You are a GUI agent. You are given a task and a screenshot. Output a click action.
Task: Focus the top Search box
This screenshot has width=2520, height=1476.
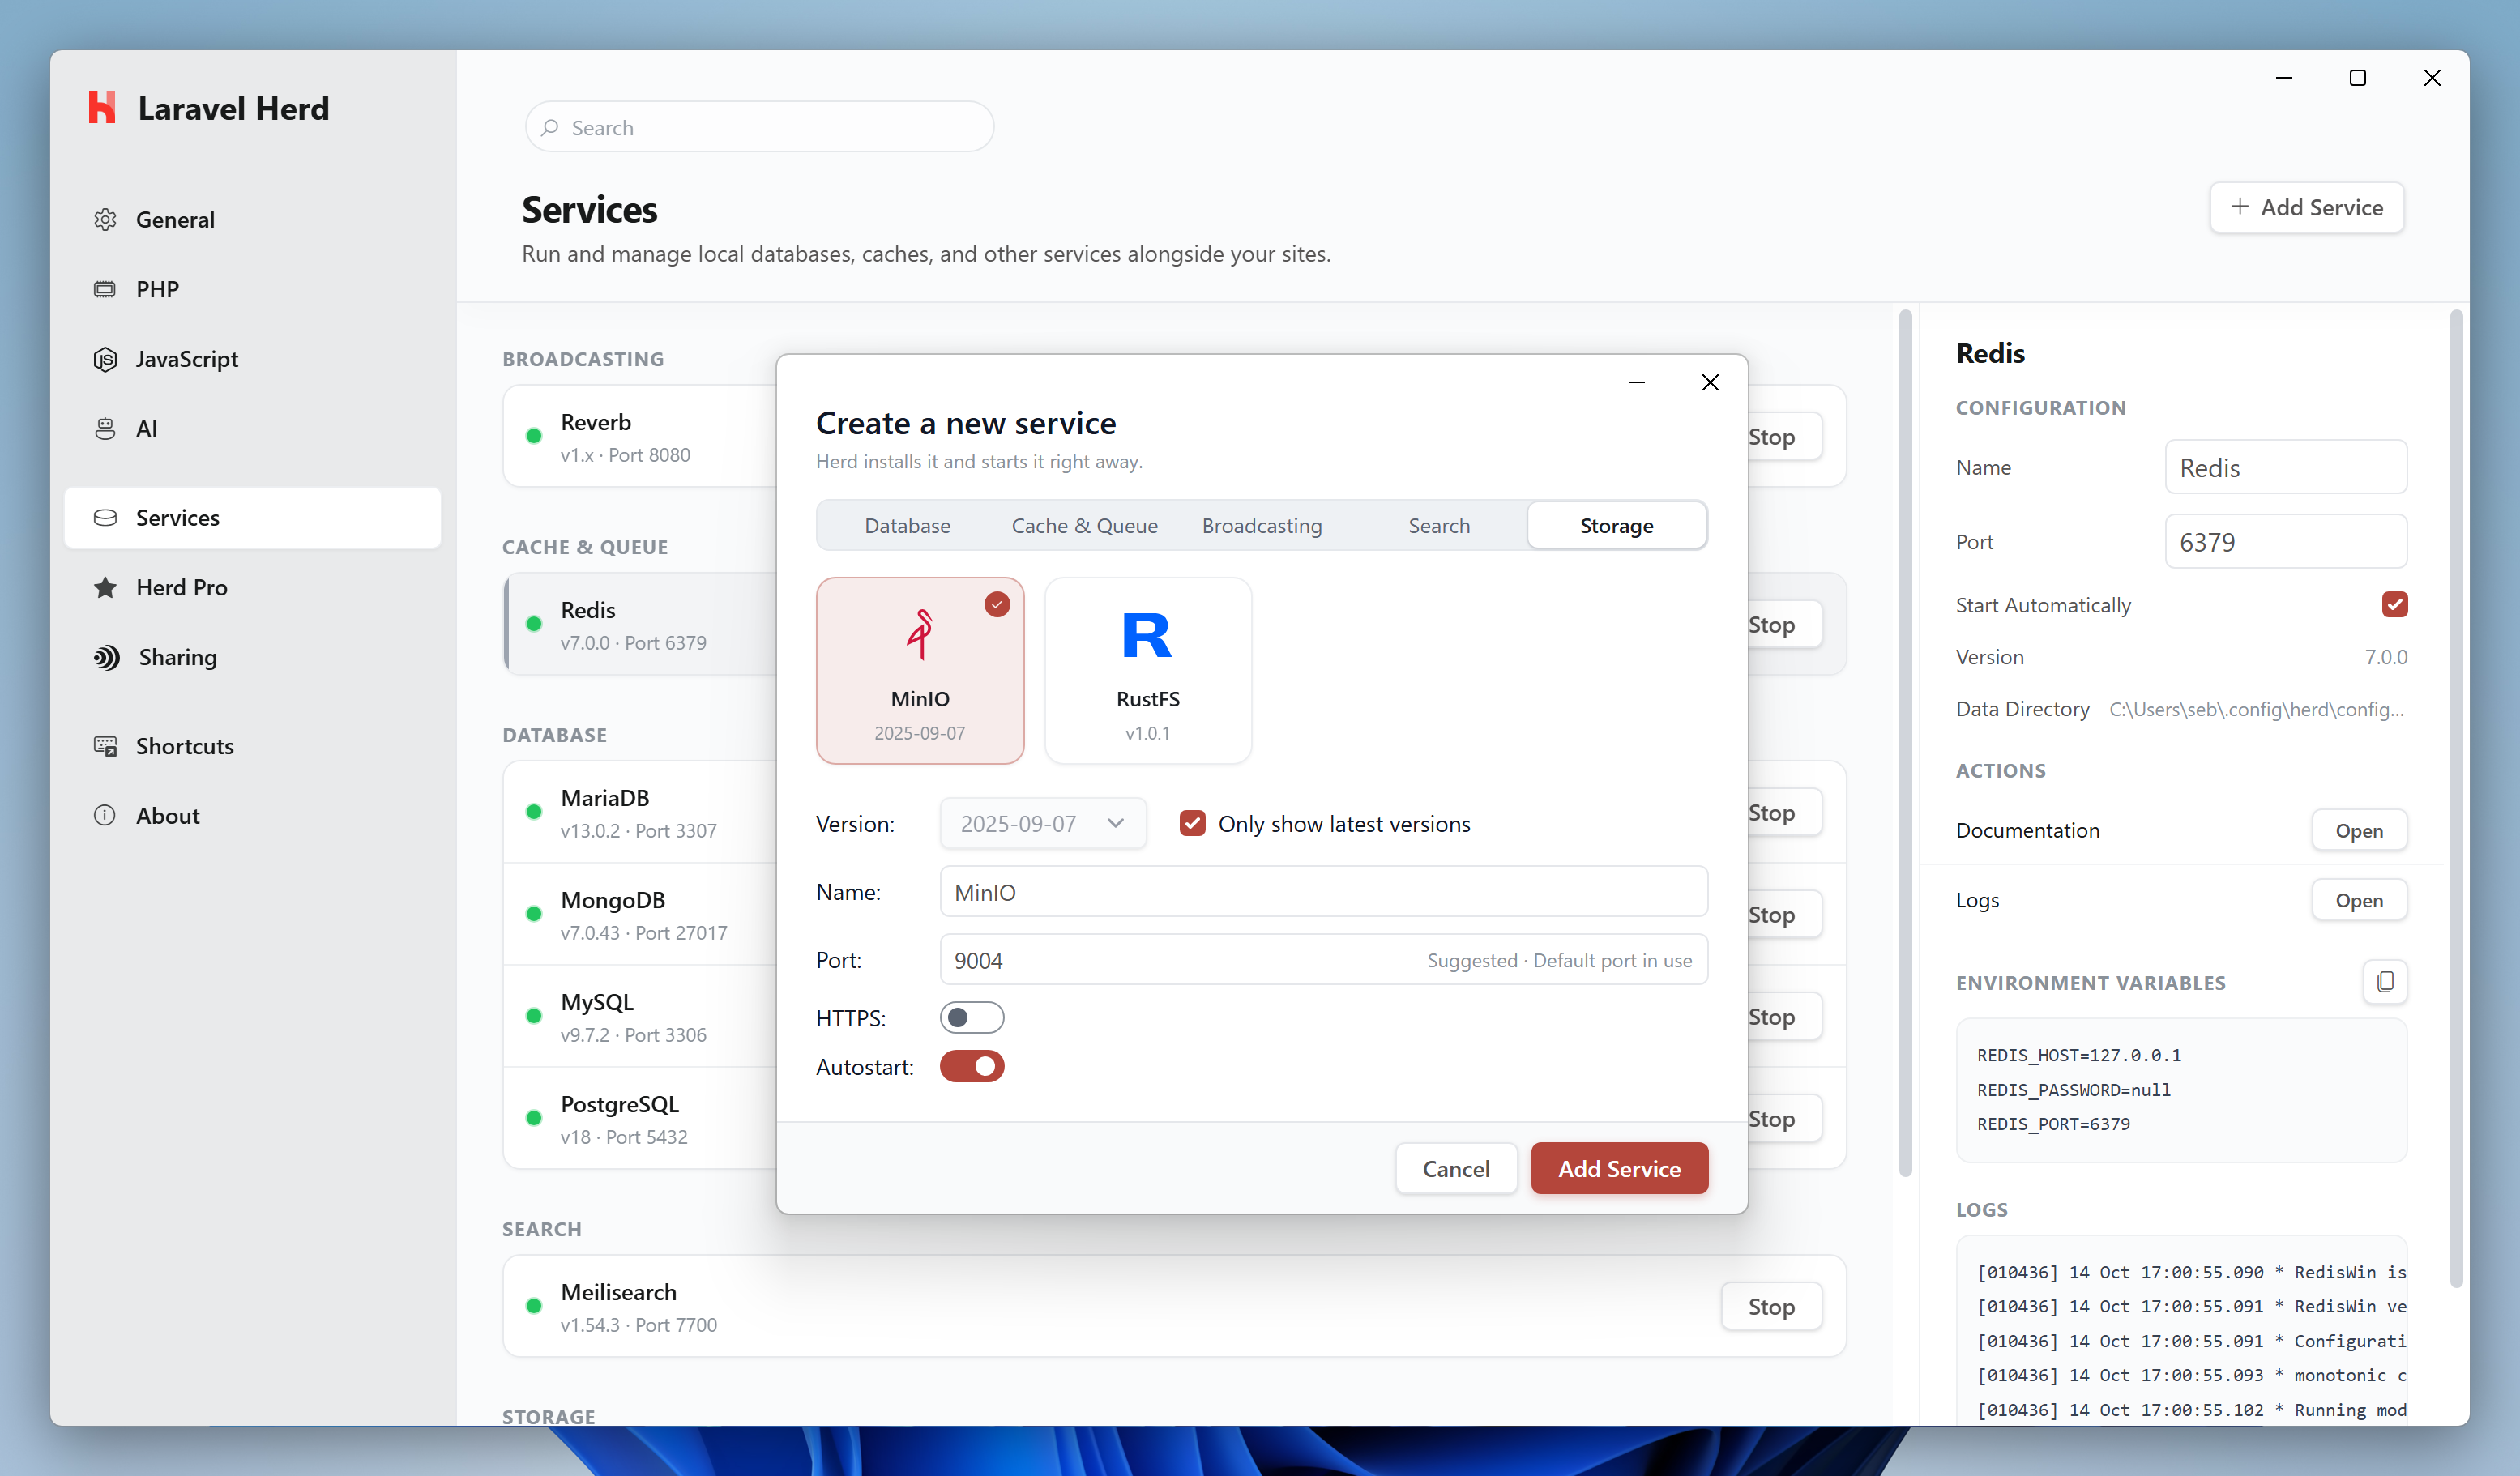759,127
